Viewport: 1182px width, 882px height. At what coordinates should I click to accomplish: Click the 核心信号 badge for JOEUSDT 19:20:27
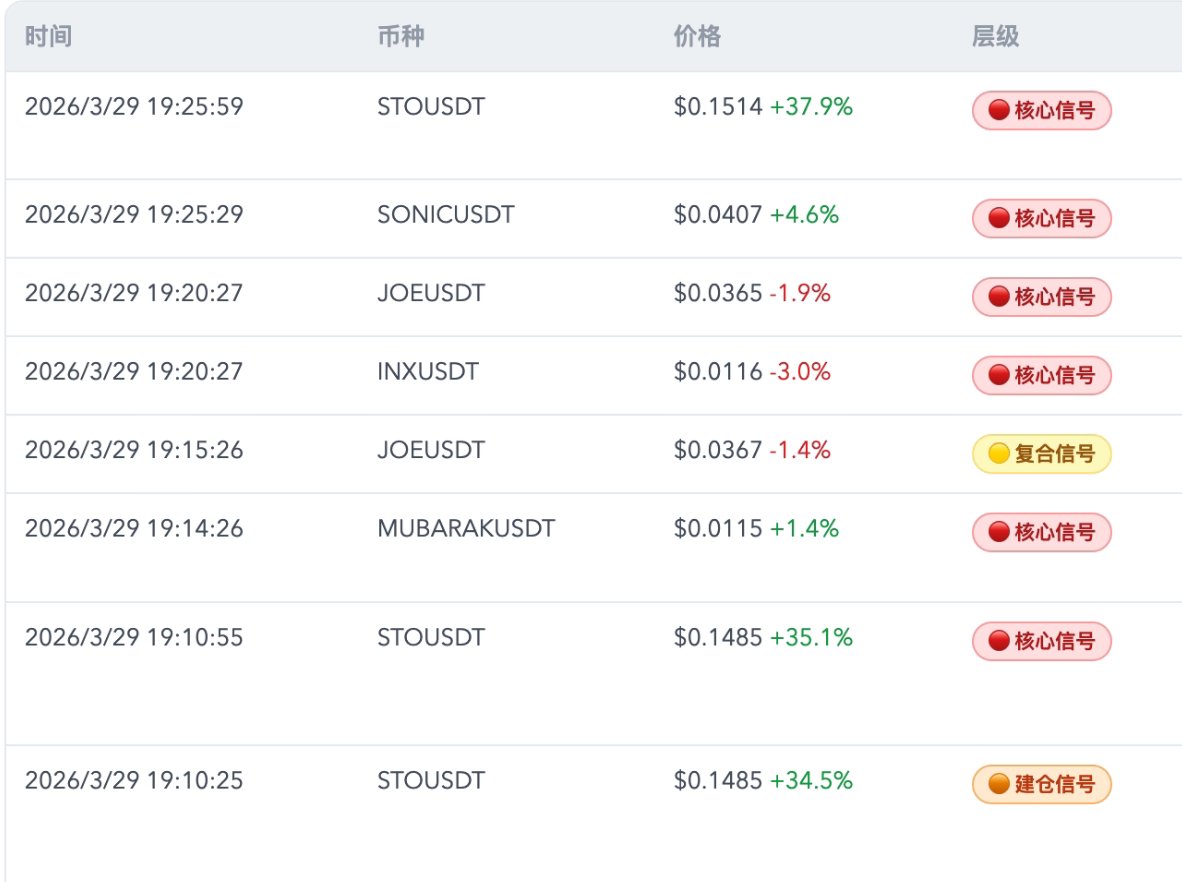point(1042,297)
